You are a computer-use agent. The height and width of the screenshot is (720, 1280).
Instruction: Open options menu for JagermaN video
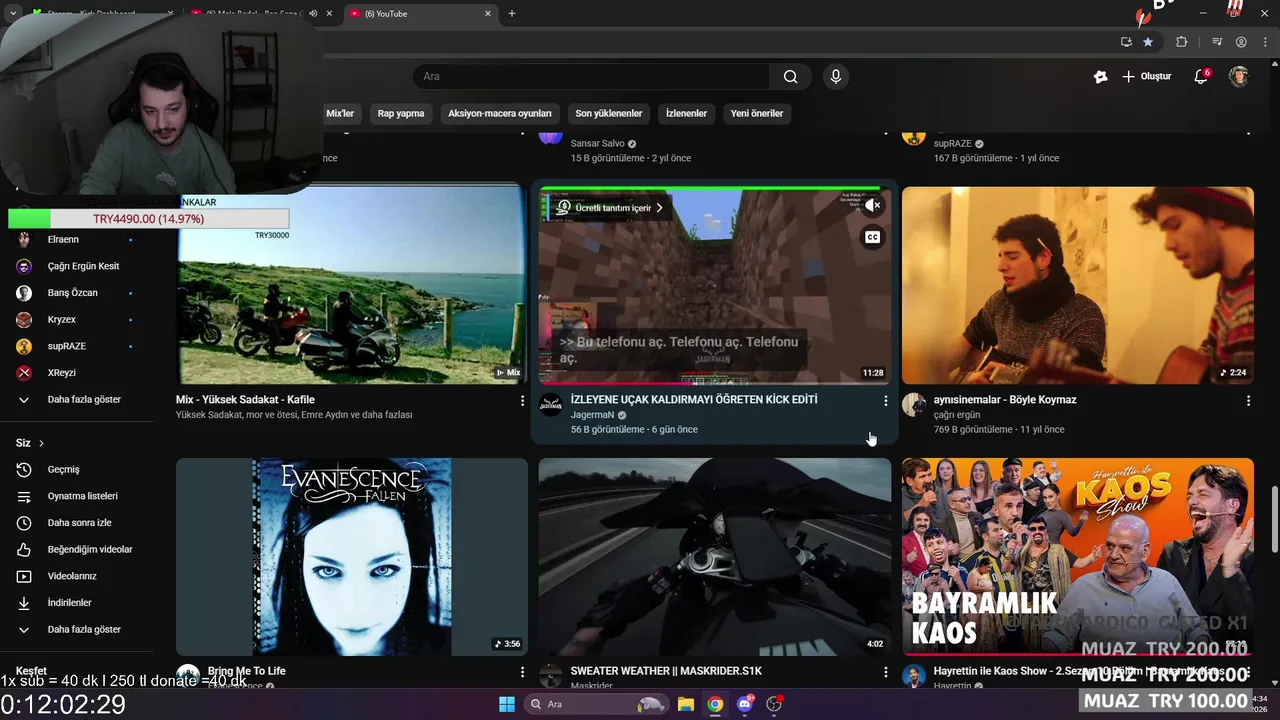coord(885,401)
